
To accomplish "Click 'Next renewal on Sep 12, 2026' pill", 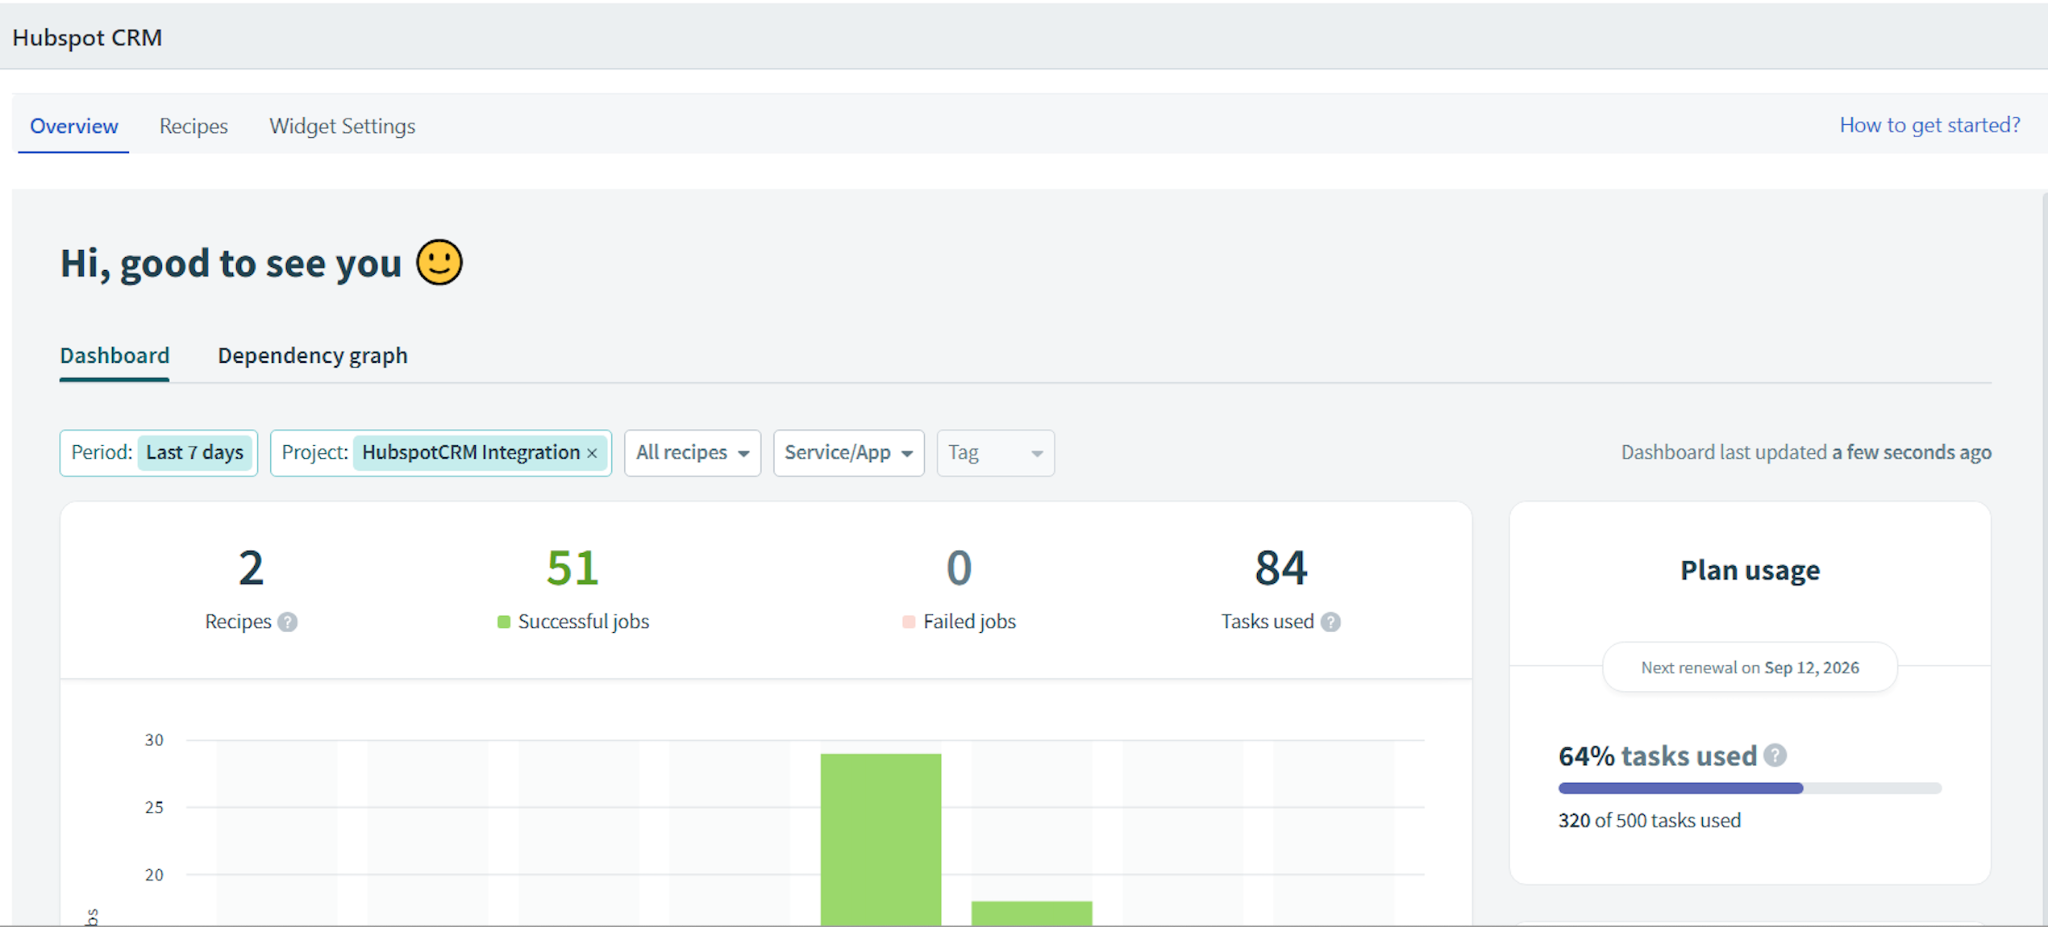I will pyautogui.click(x=1750, y=667).
